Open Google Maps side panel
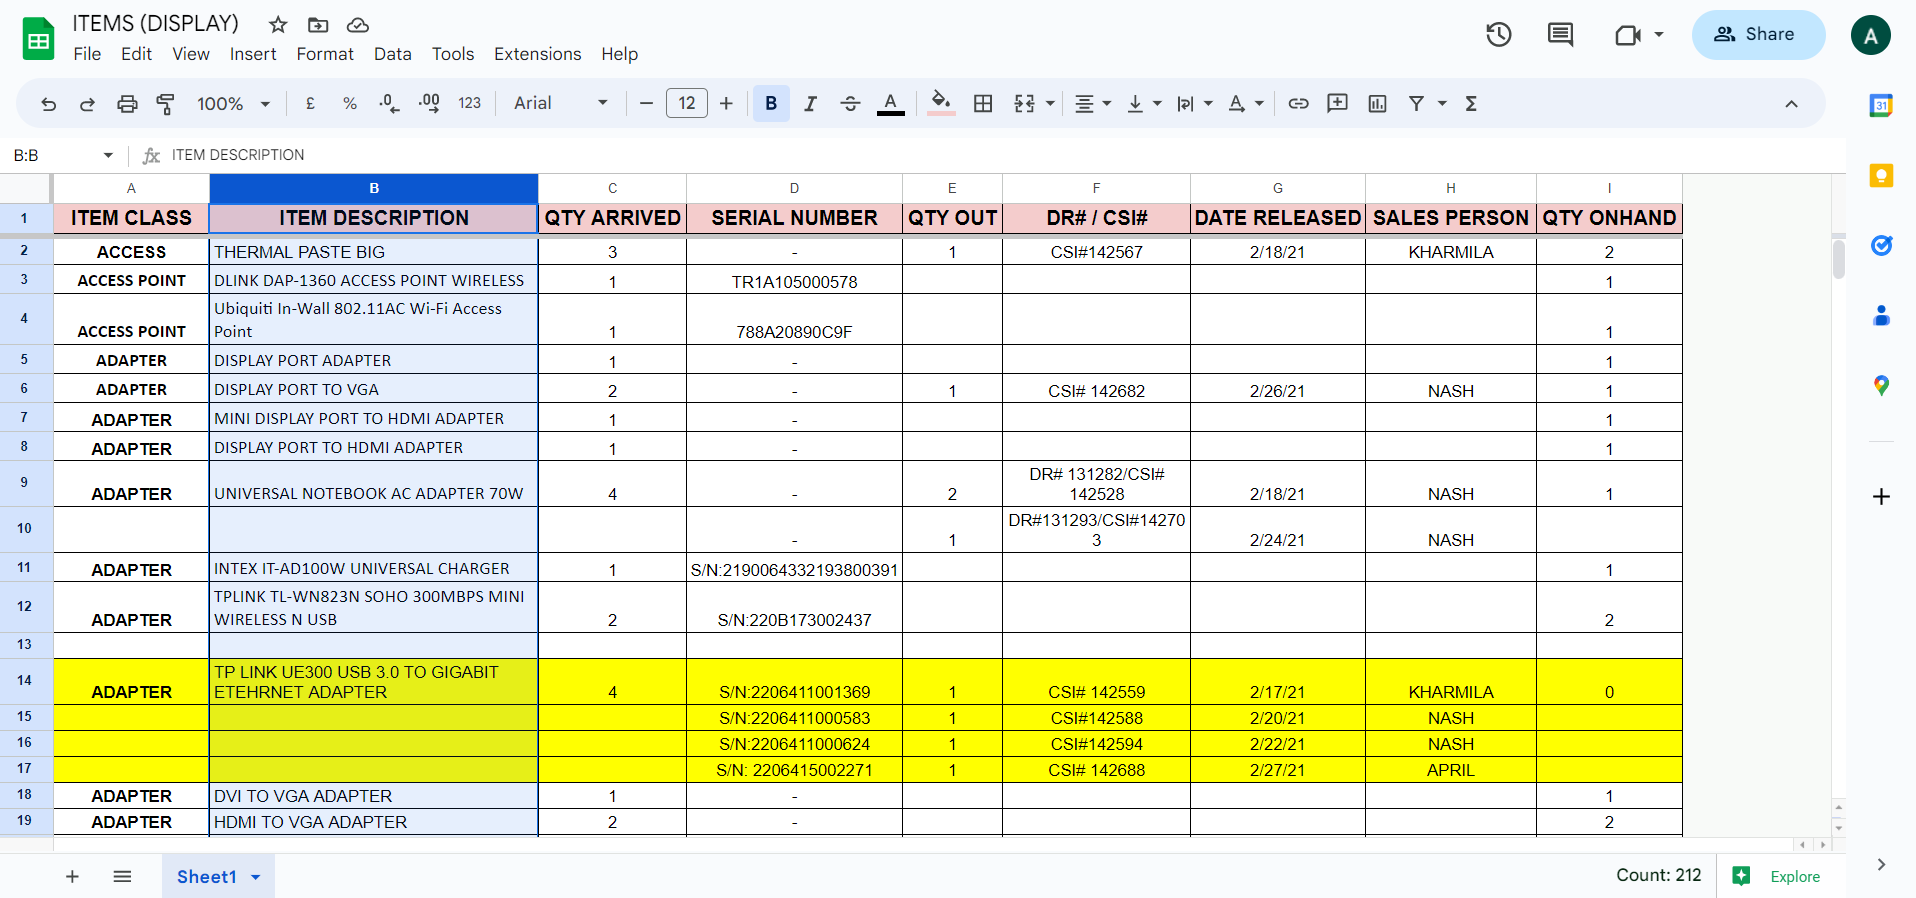The height and width of the screenshot is (898, 1916). click(1881, 386)
